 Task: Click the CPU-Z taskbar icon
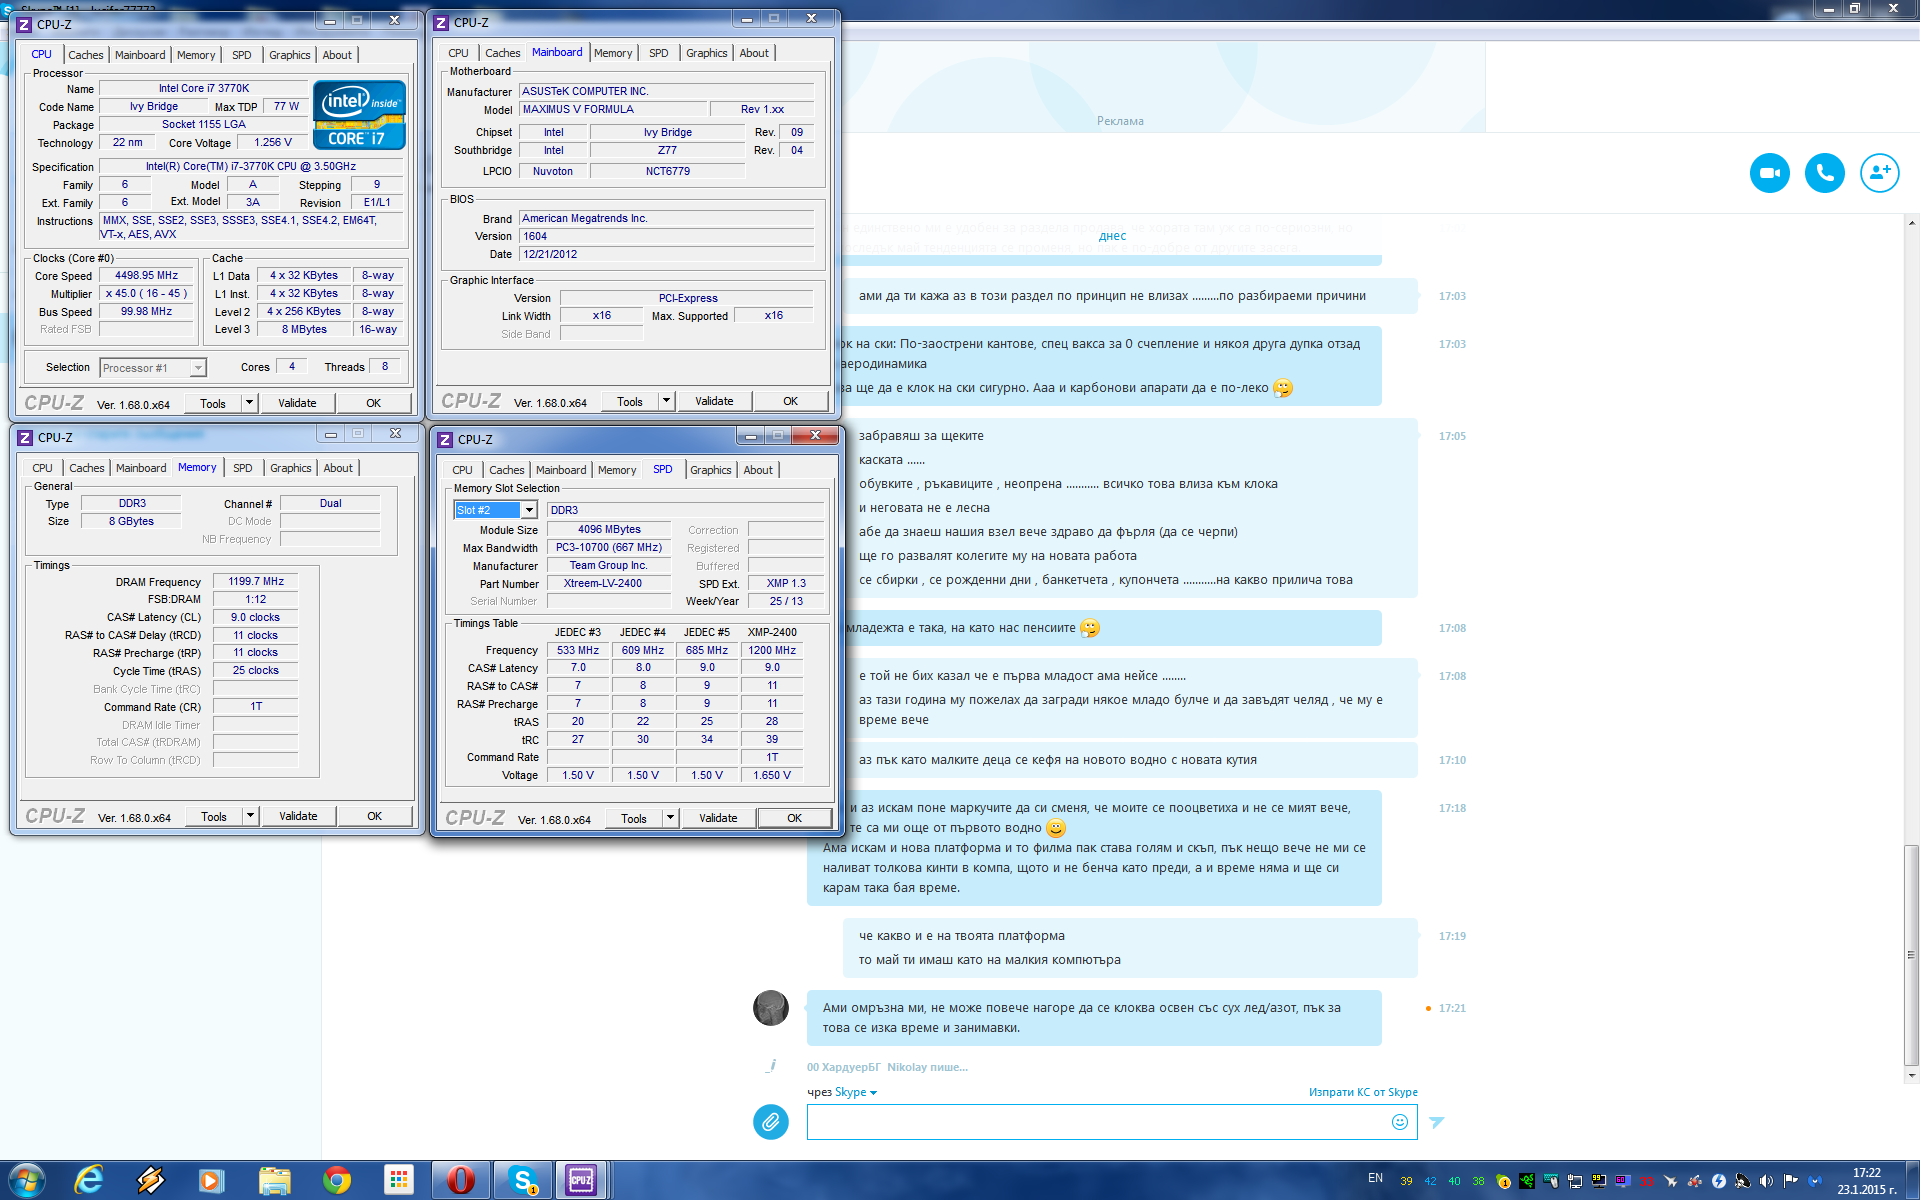click(582, 1180)
